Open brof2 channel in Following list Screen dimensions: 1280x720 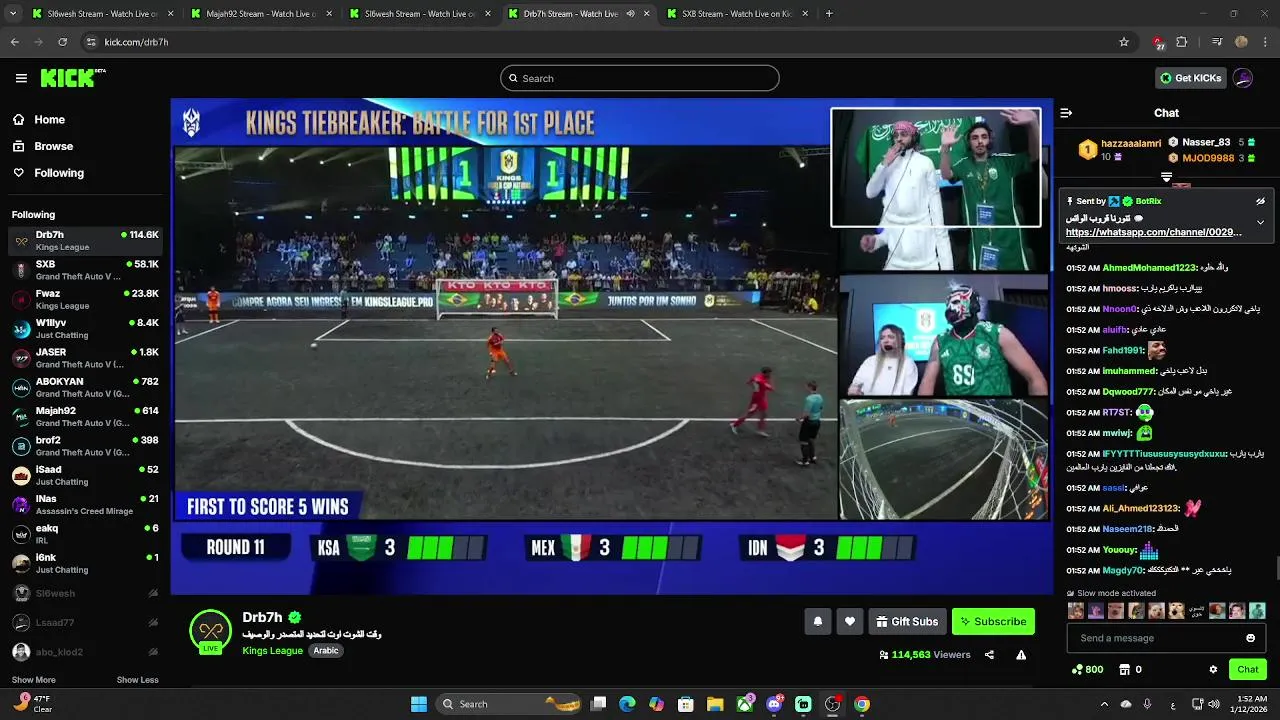pyautogui.click(x=85, y=446)
